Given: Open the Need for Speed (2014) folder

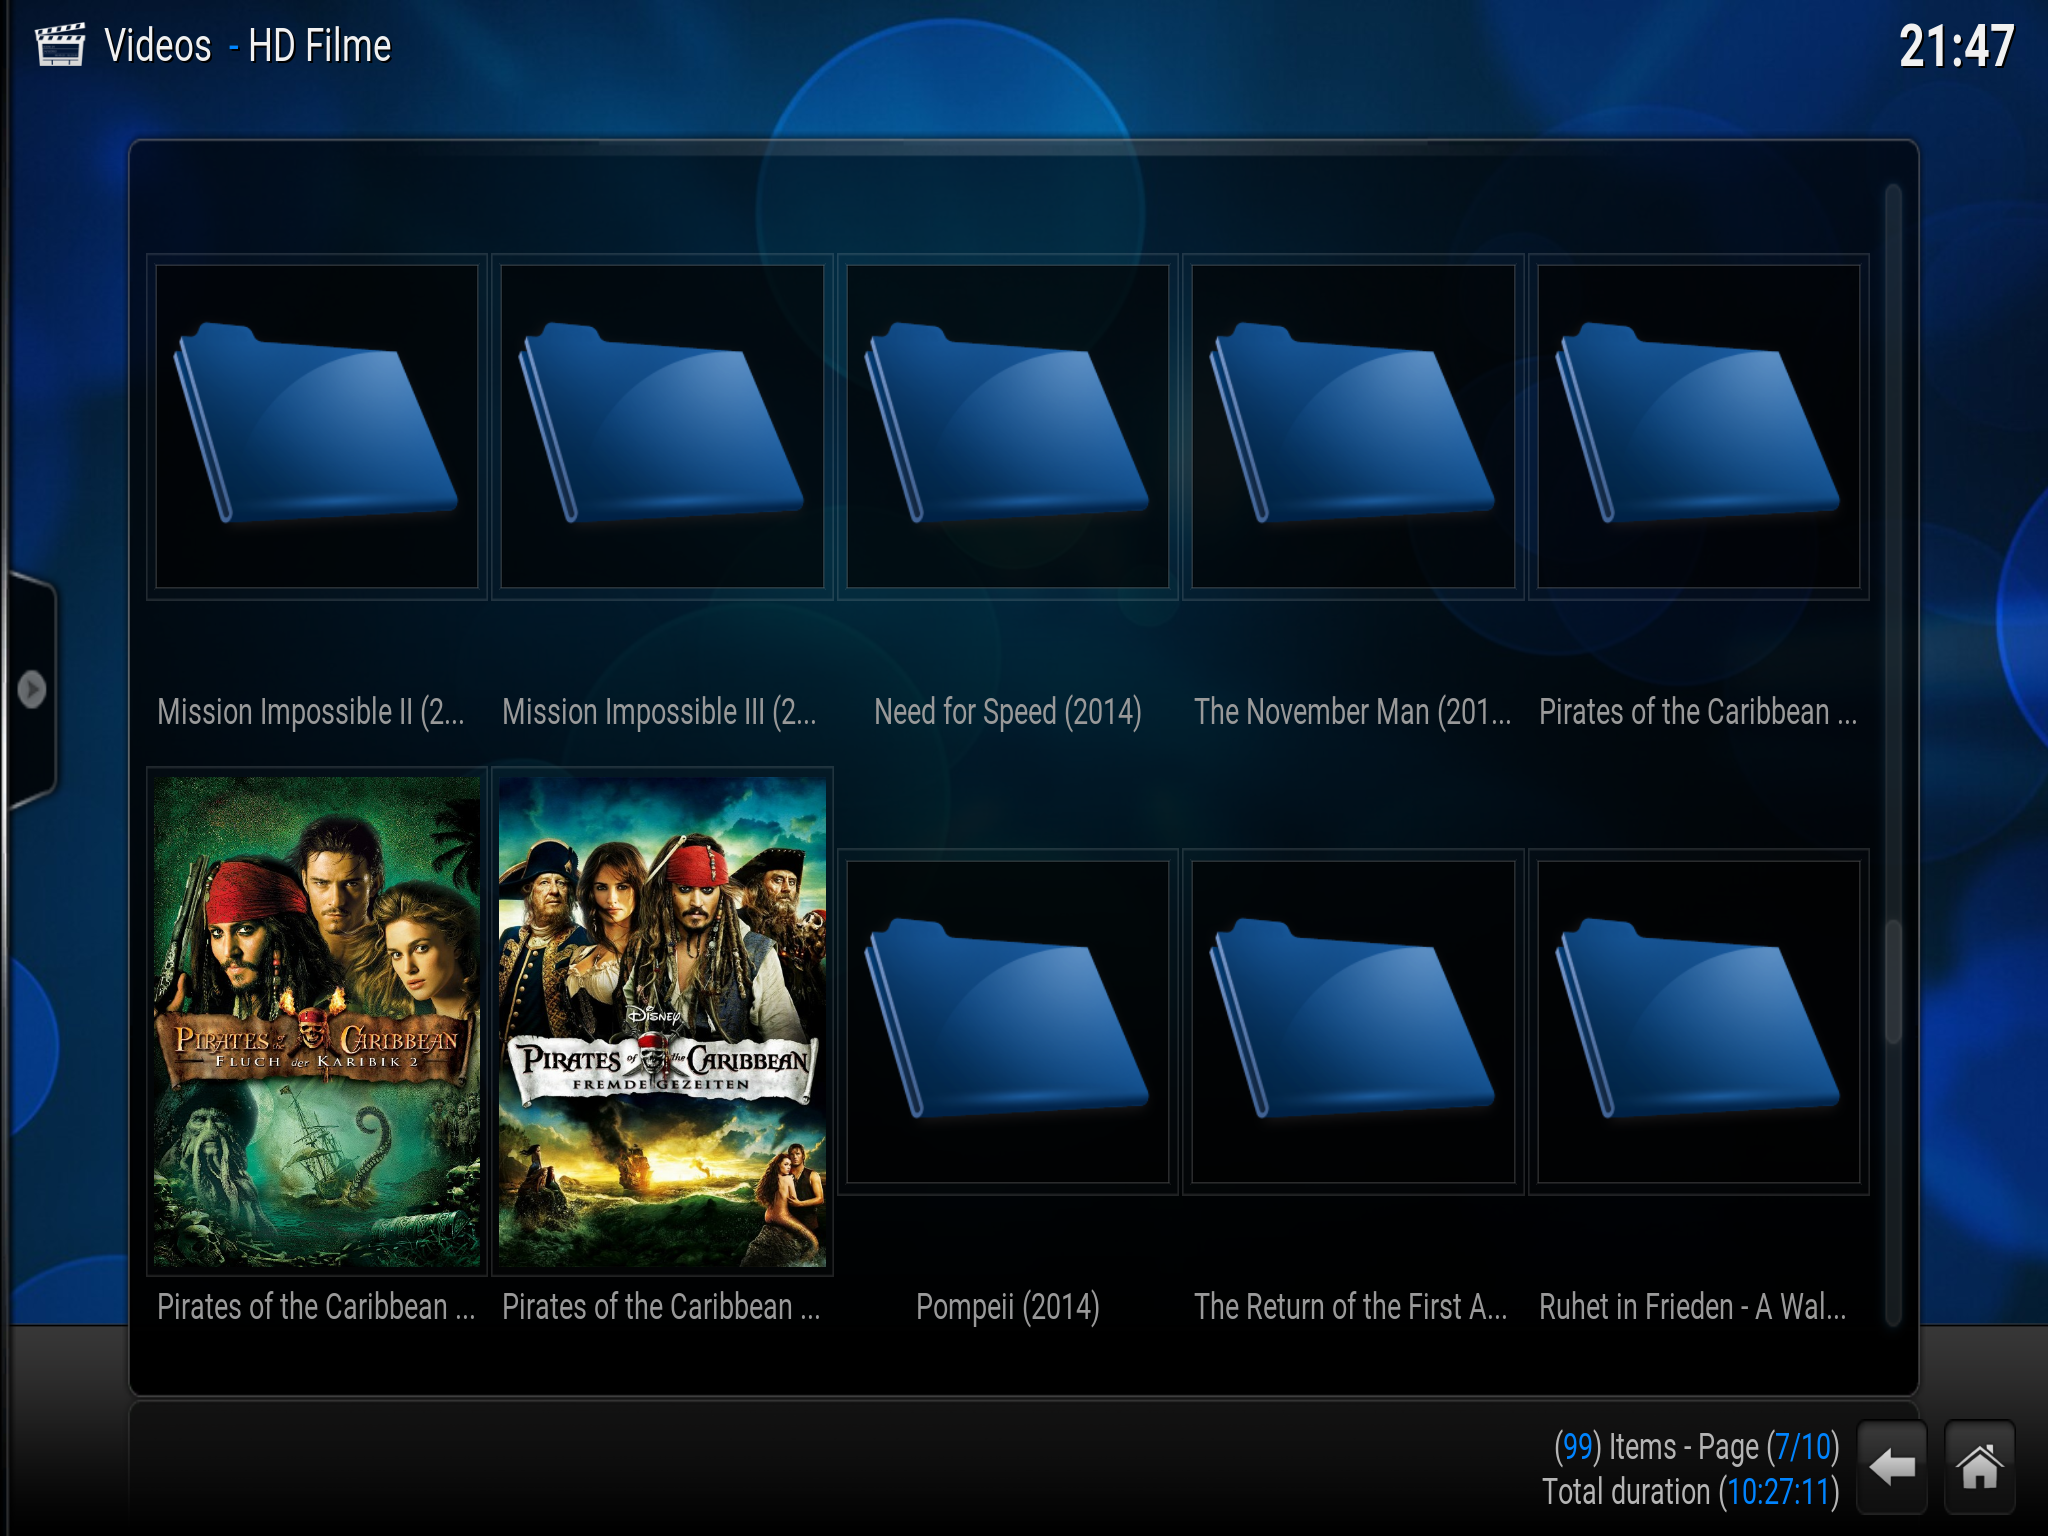Looking at the screenshot, I should coord(1008,426).
